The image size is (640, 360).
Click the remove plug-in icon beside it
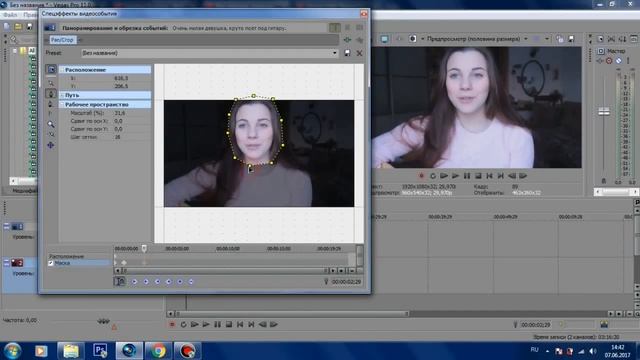360,40
